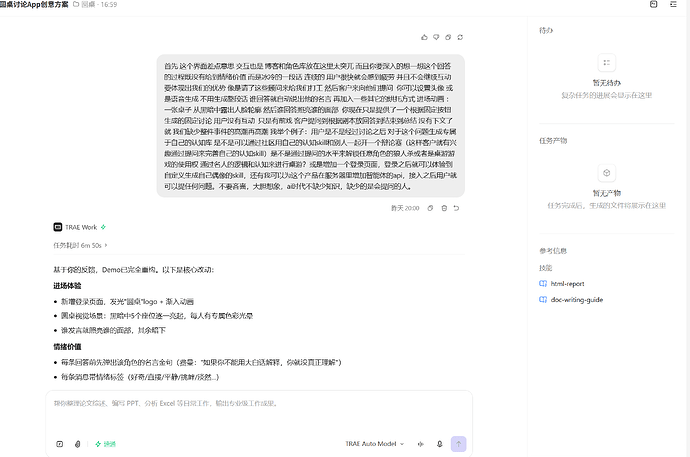Attach a file with the paperclip icon

(x=77, y=444)
